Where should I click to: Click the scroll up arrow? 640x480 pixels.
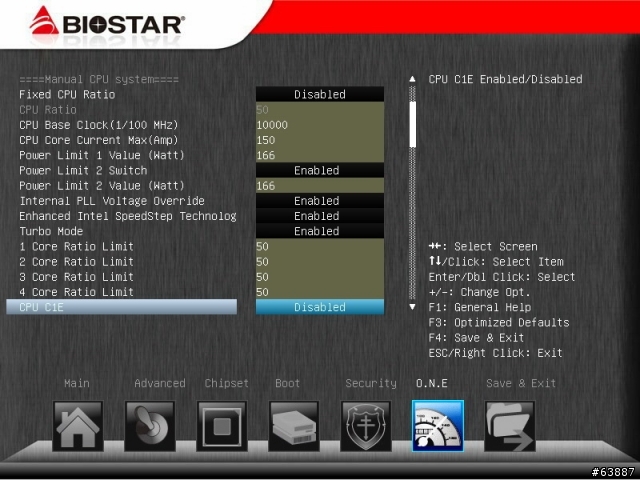(412, 79)
